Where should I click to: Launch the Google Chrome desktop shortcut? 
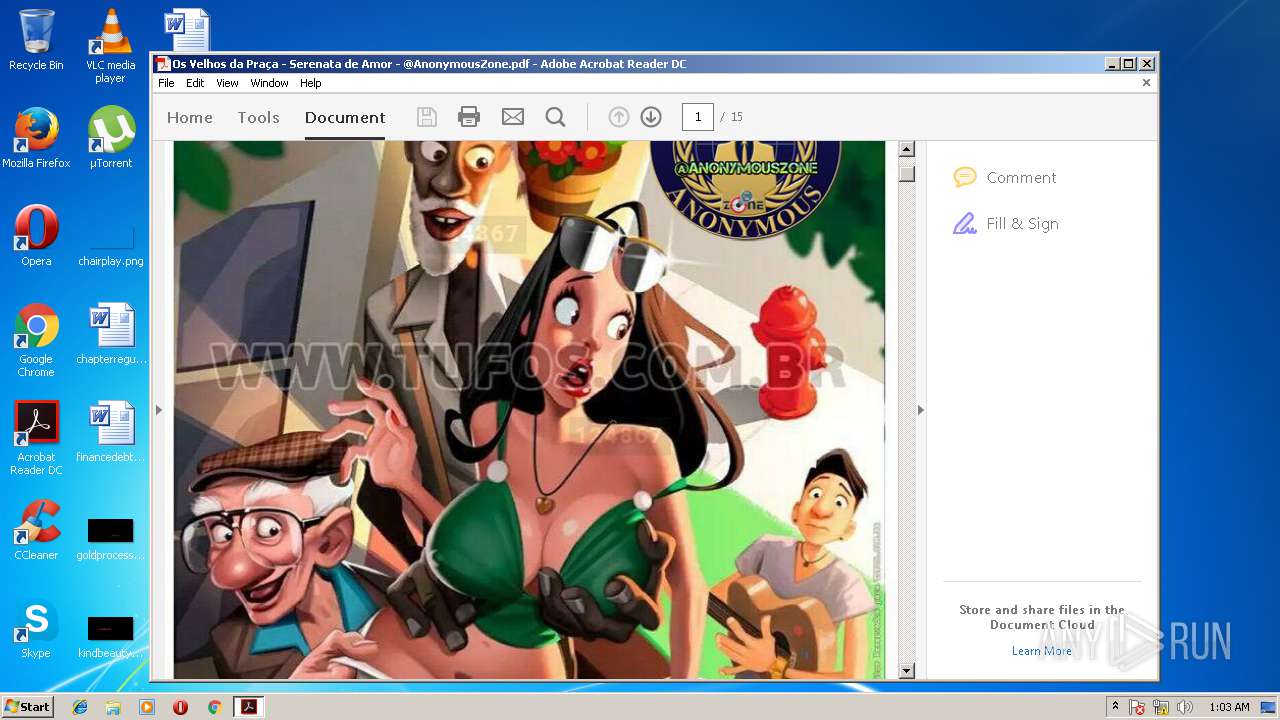[36, 340]
